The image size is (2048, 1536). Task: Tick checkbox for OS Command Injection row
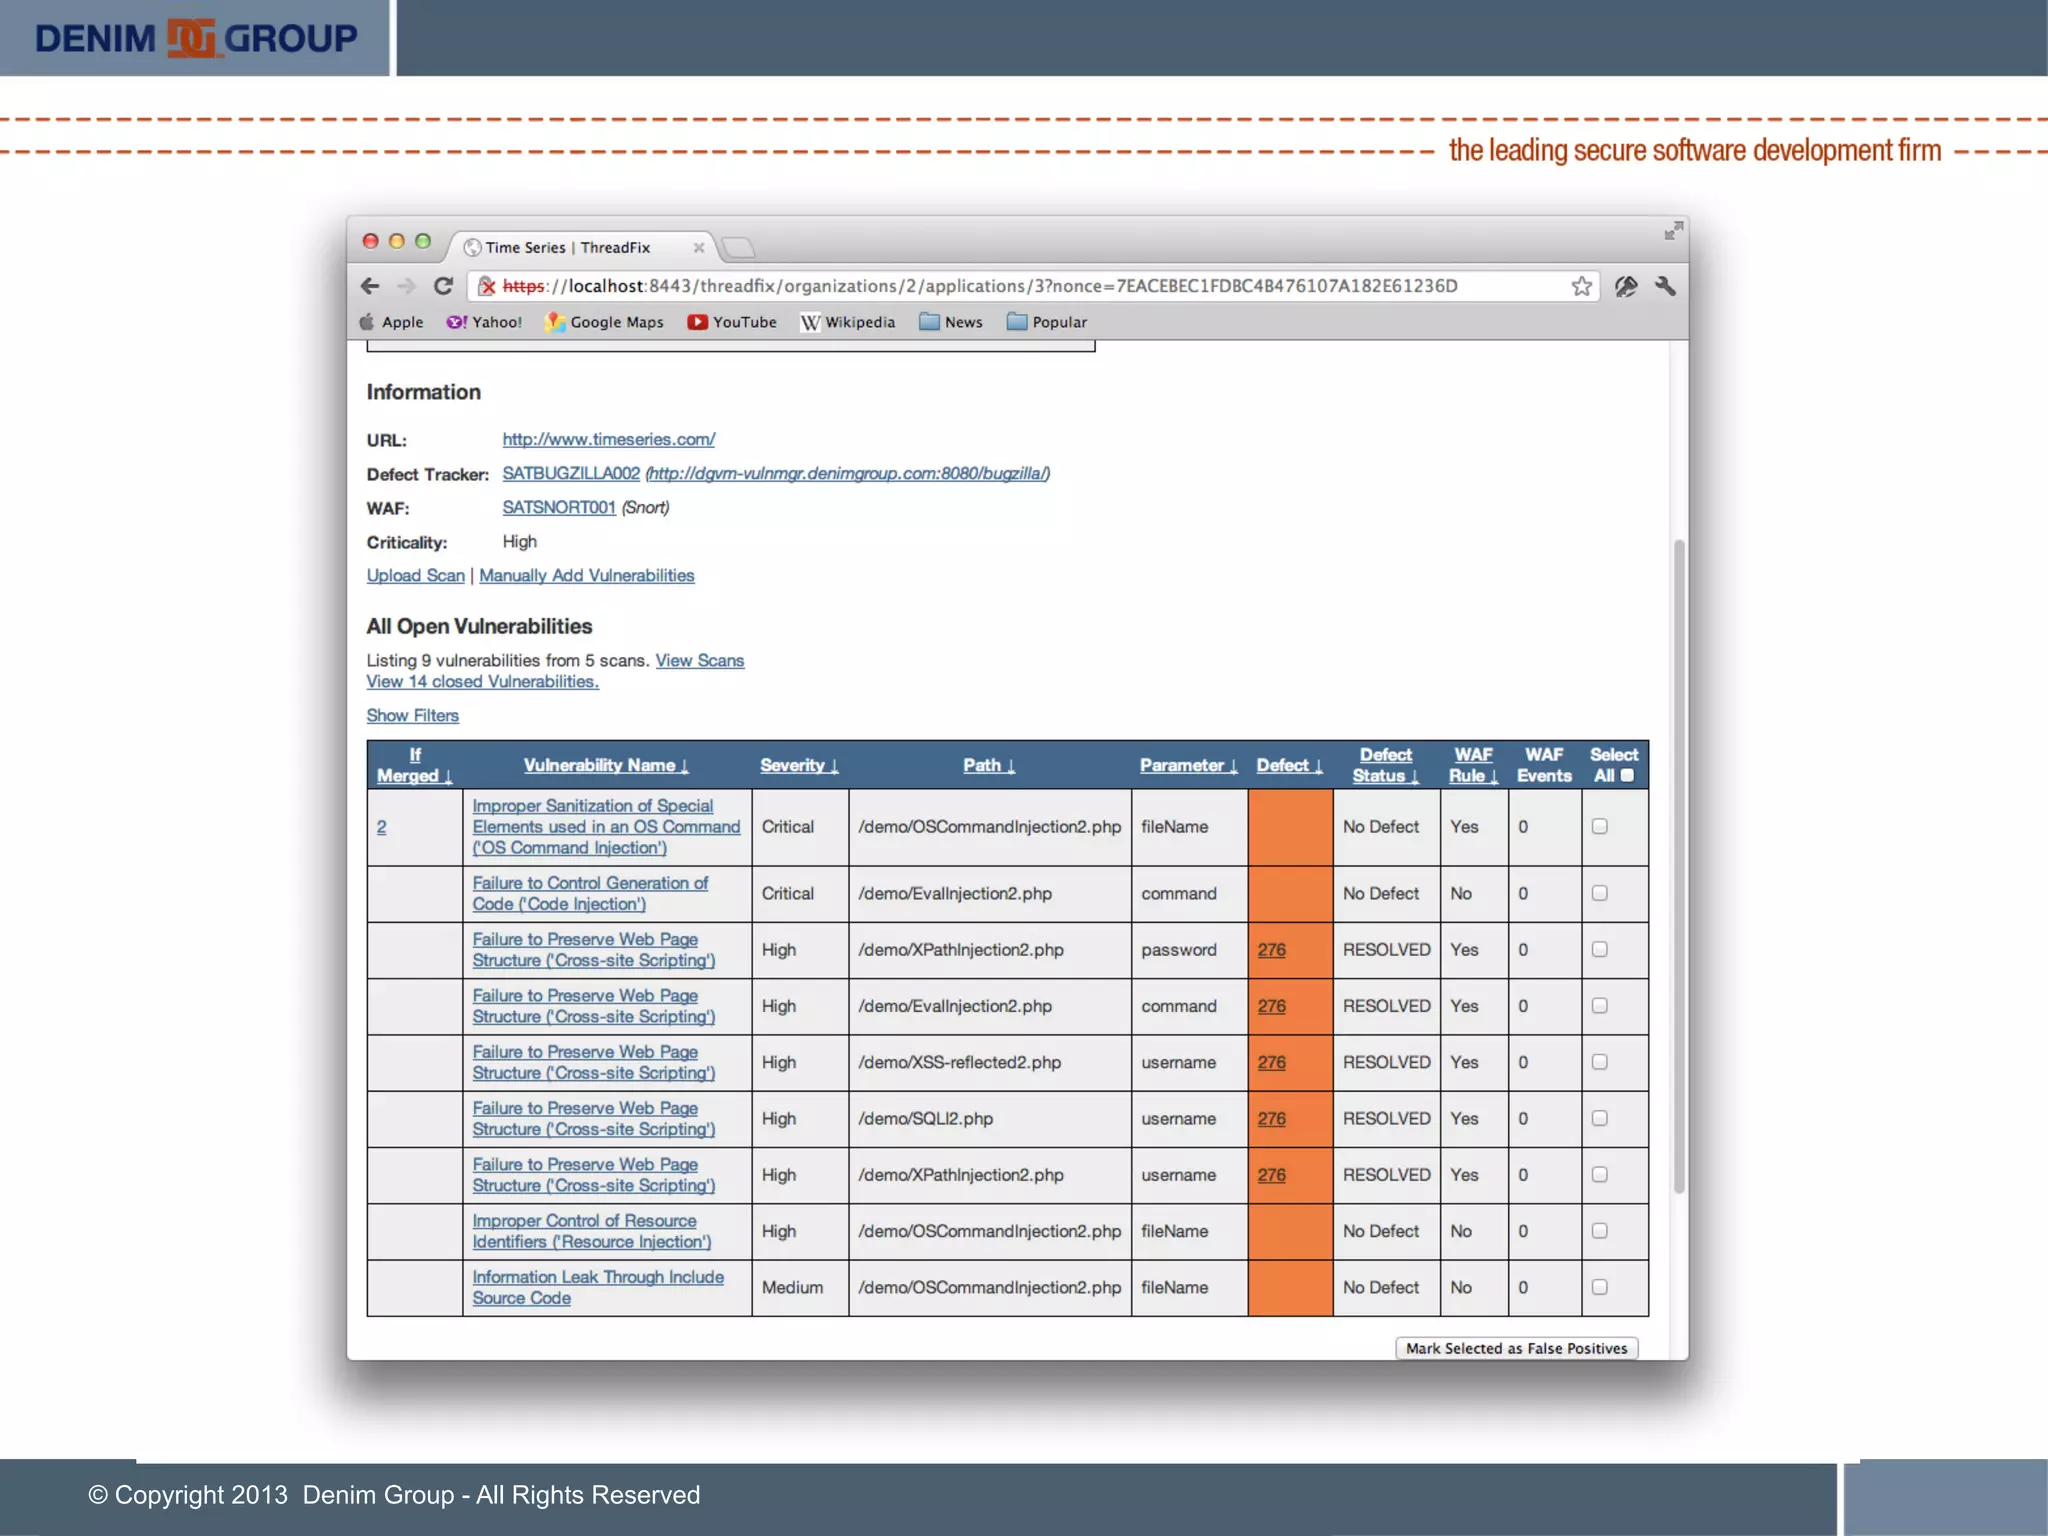[1599, 826]
